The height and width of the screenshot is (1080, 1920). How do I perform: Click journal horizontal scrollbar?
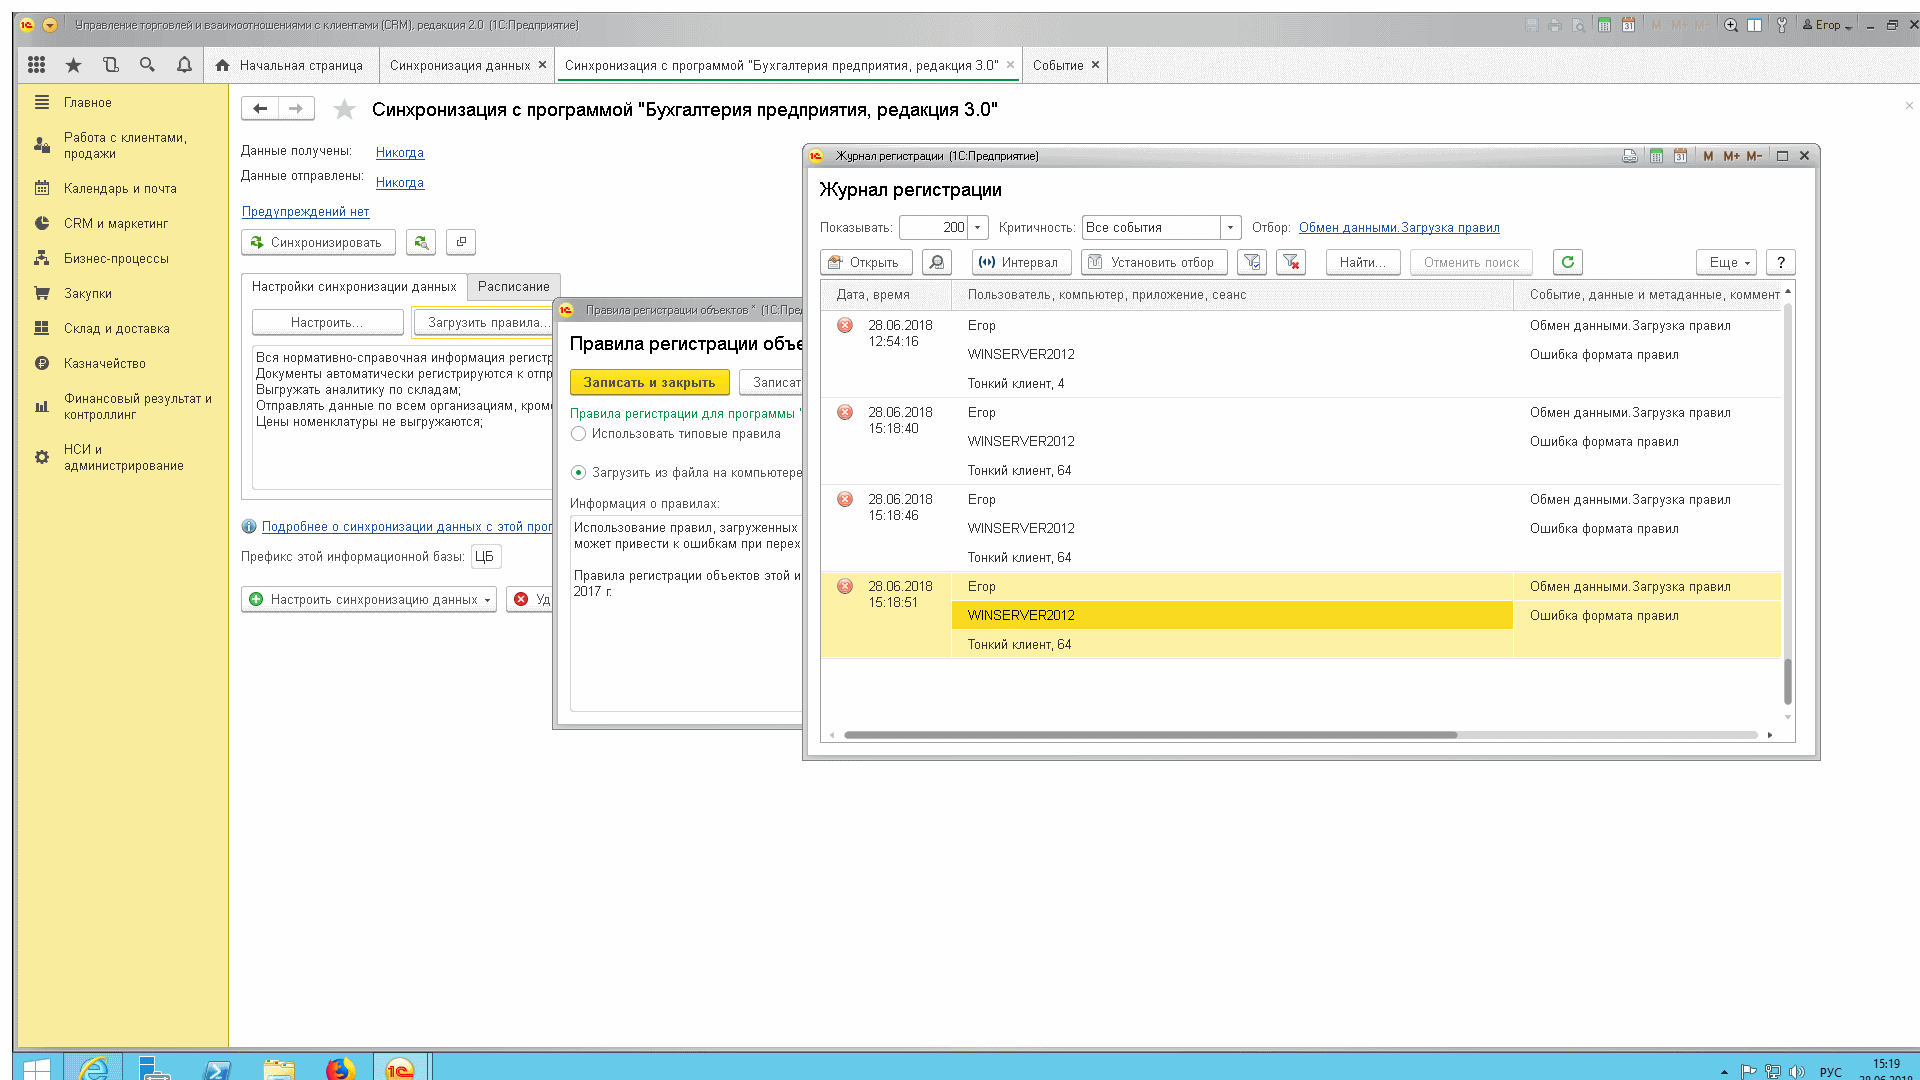pos(1150,735)
